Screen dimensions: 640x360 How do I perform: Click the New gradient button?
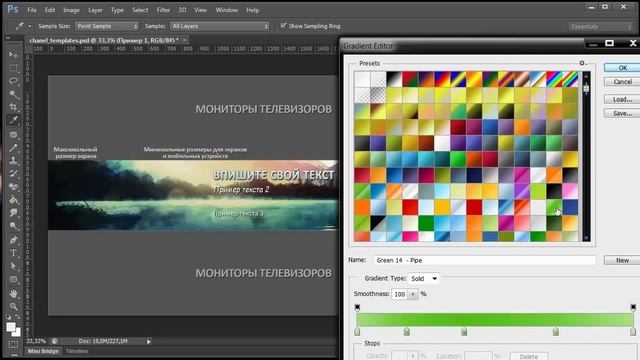(622, 260)
